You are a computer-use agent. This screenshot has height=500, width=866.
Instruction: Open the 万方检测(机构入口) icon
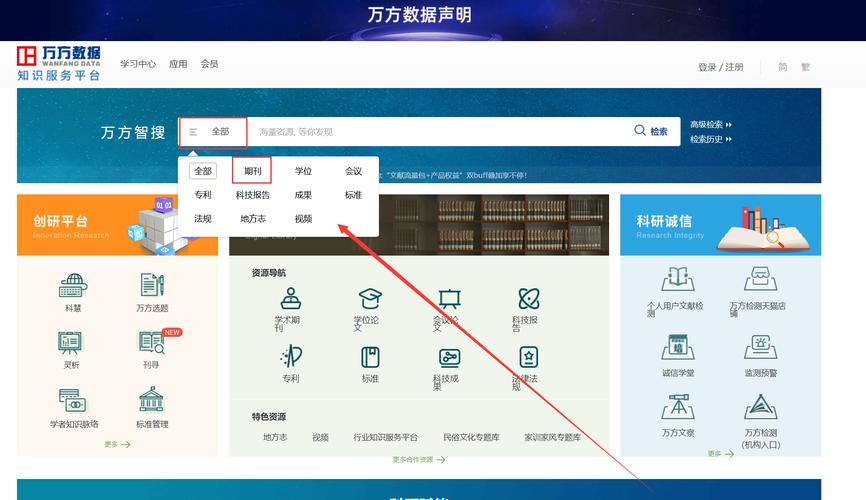[761, 407]
